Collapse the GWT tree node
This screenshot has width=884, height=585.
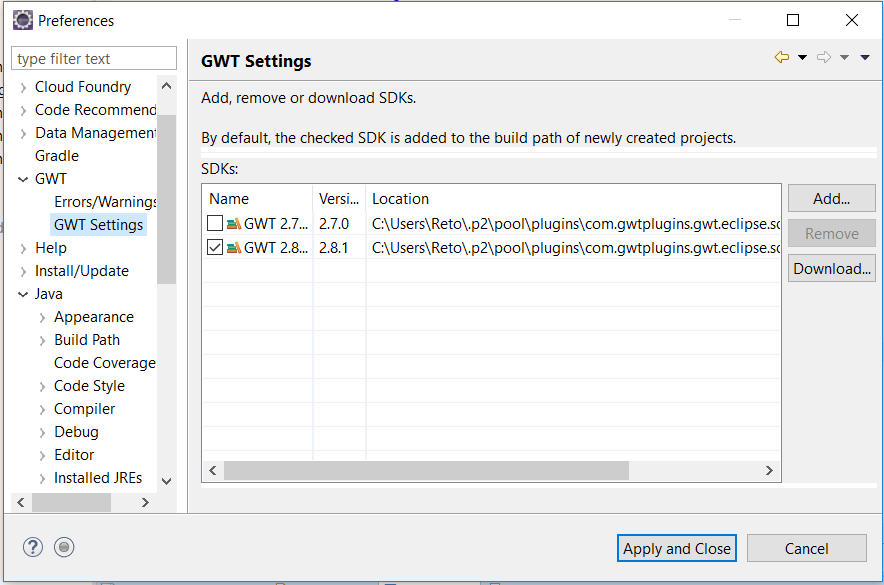(23, 179)
